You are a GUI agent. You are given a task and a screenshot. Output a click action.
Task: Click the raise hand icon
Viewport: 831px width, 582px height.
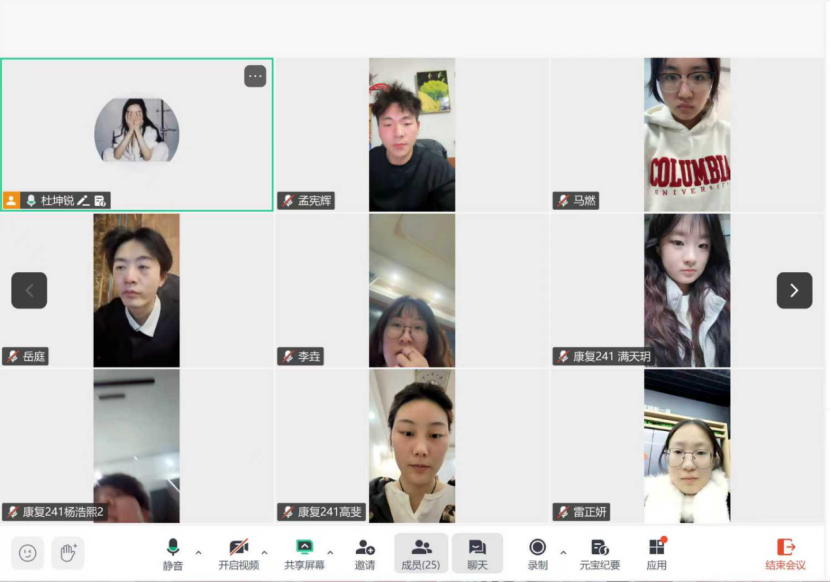coord(68,553)
